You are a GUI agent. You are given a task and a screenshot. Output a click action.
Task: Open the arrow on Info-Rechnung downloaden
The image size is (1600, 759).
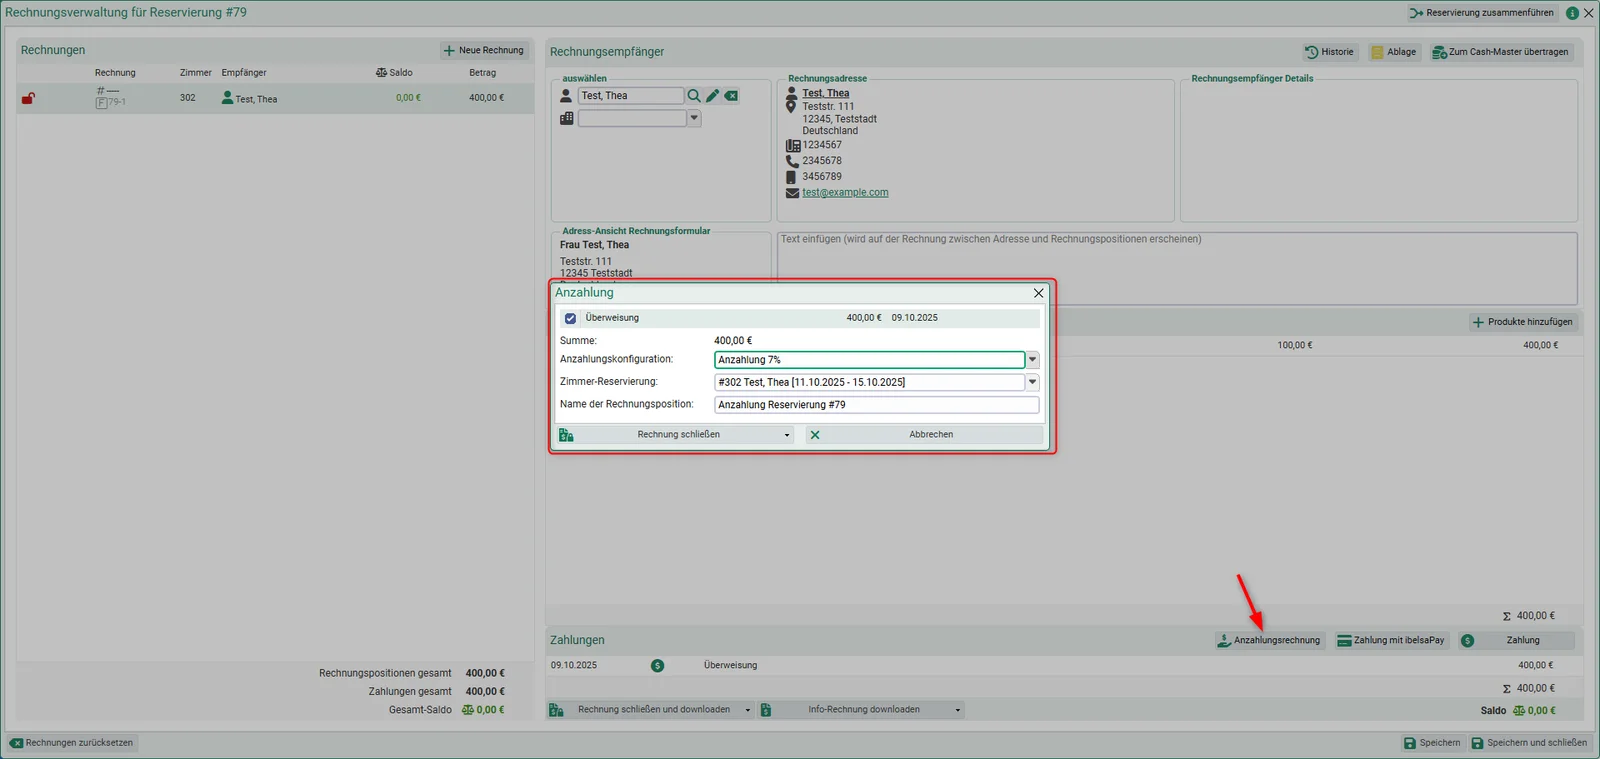click(958, 710)
